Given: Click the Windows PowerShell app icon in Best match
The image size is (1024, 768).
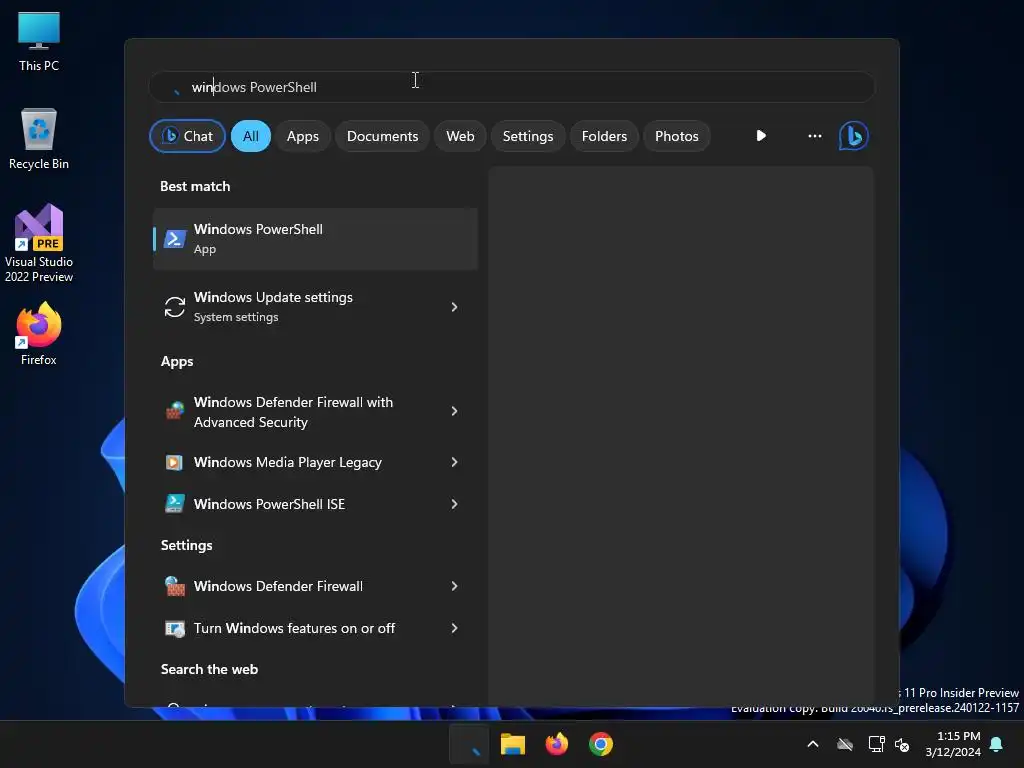Looking at the screenshot, I should tap(174, 239).
